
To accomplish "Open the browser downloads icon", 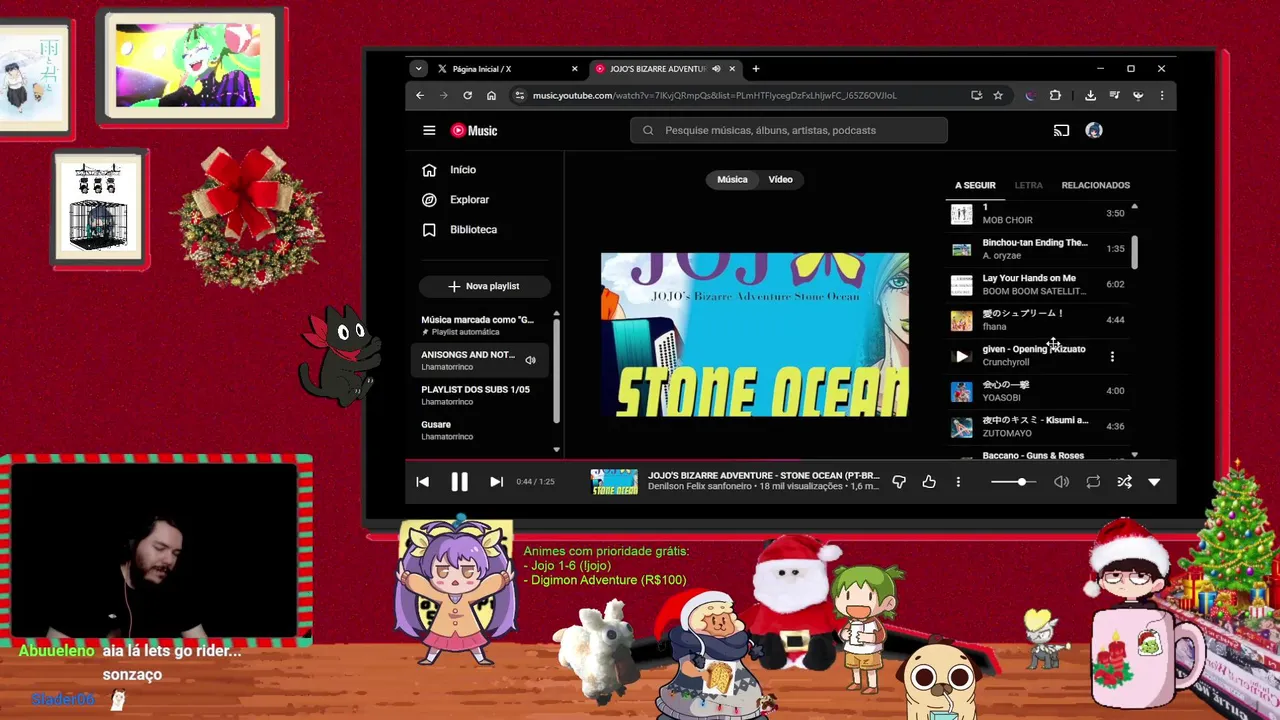I will pyautogui.click(x=1090, y=95).
